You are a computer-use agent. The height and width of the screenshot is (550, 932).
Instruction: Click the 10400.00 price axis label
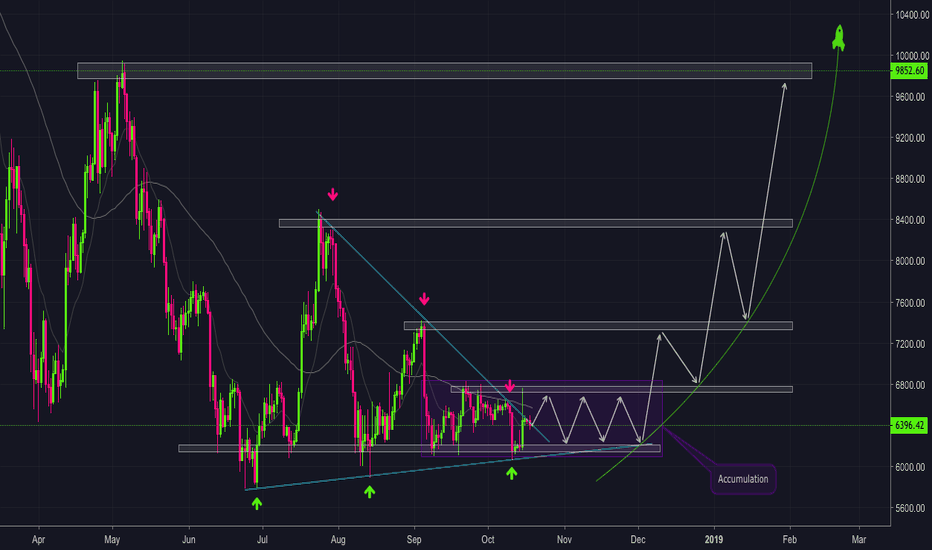click(912, 15)
